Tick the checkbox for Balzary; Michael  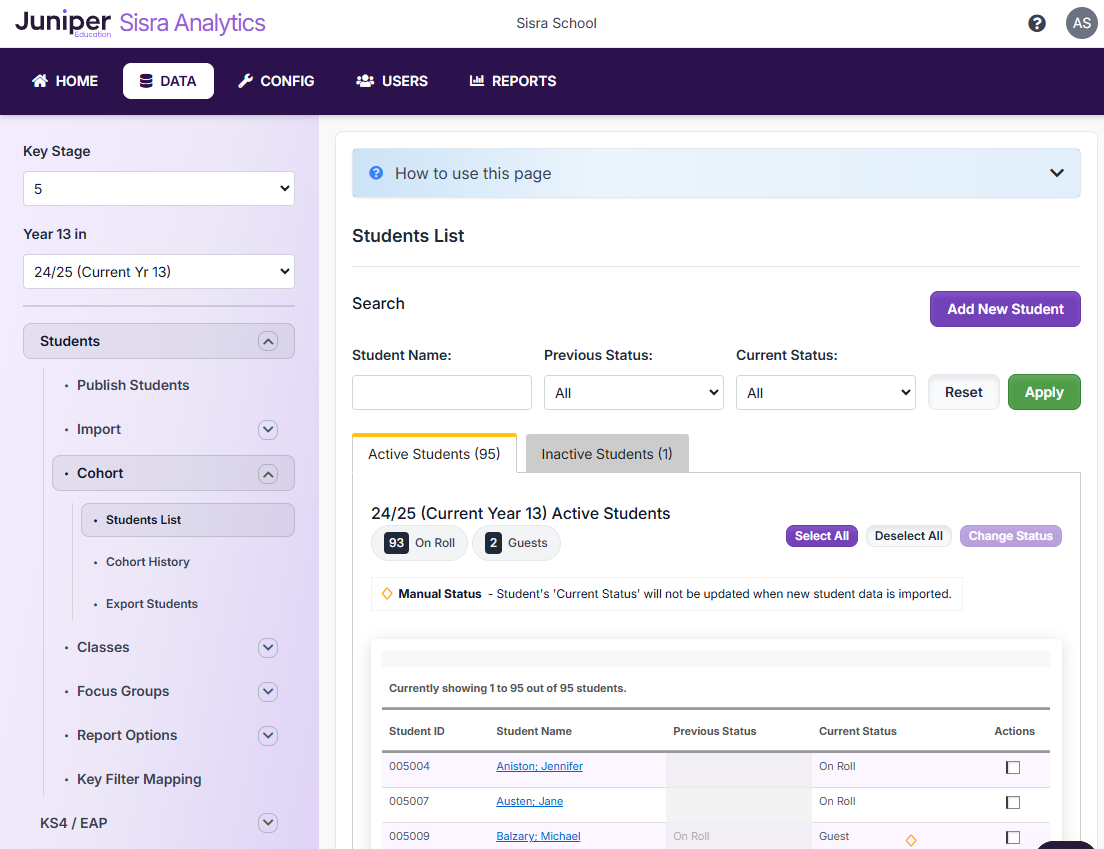click(1013, 837)
